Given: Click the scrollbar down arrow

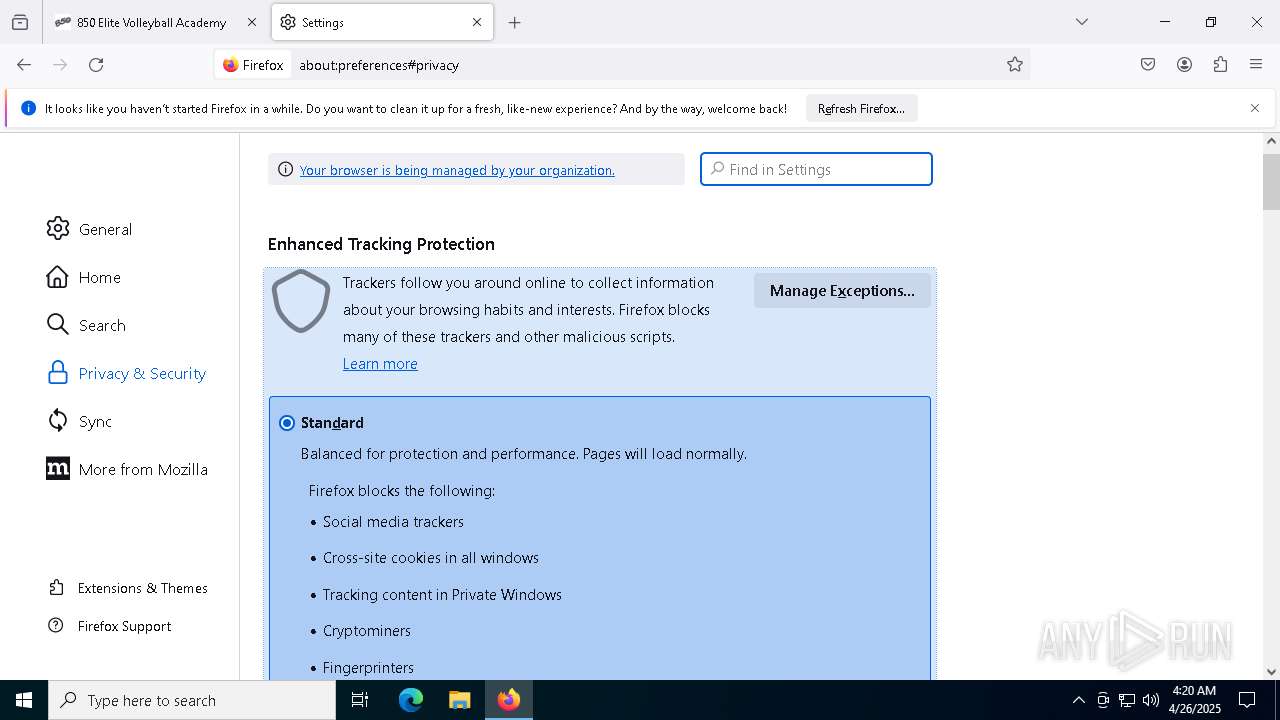Looking at the screenshot, I should (1271, 672).
